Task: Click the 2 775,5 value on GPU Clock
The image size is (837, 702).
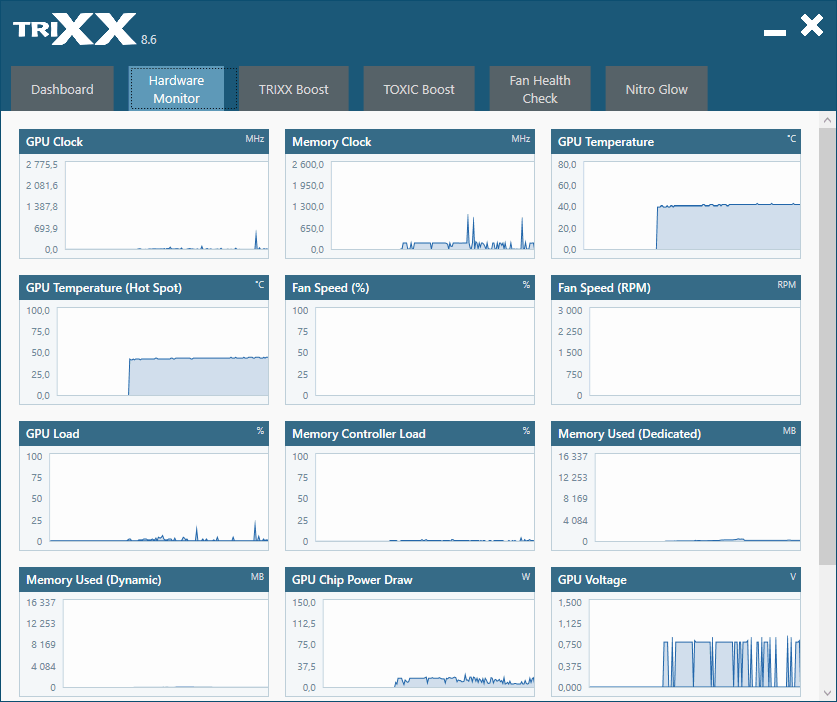Action: point(42,164)
